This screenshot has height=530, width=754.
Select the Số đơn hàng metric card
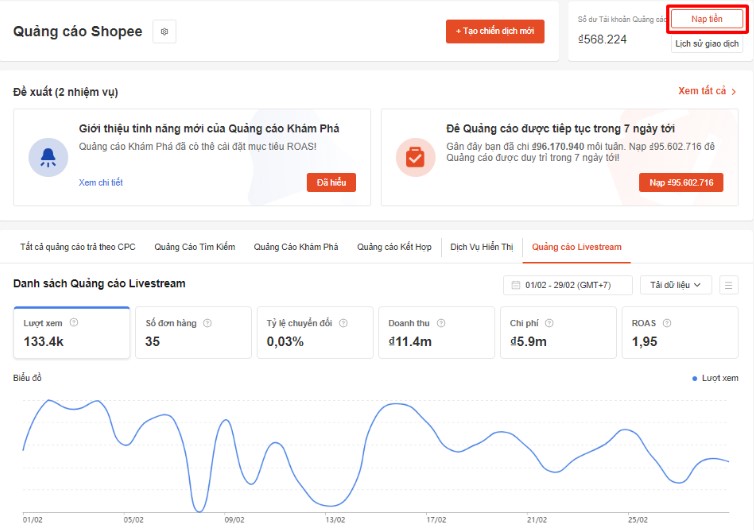[193, 332]
